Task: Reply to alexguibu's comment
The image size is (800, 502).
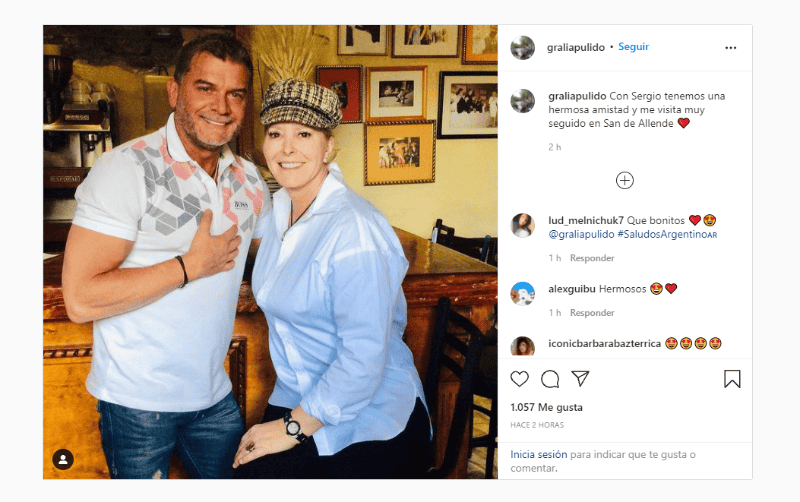Action: click(592, 312)
